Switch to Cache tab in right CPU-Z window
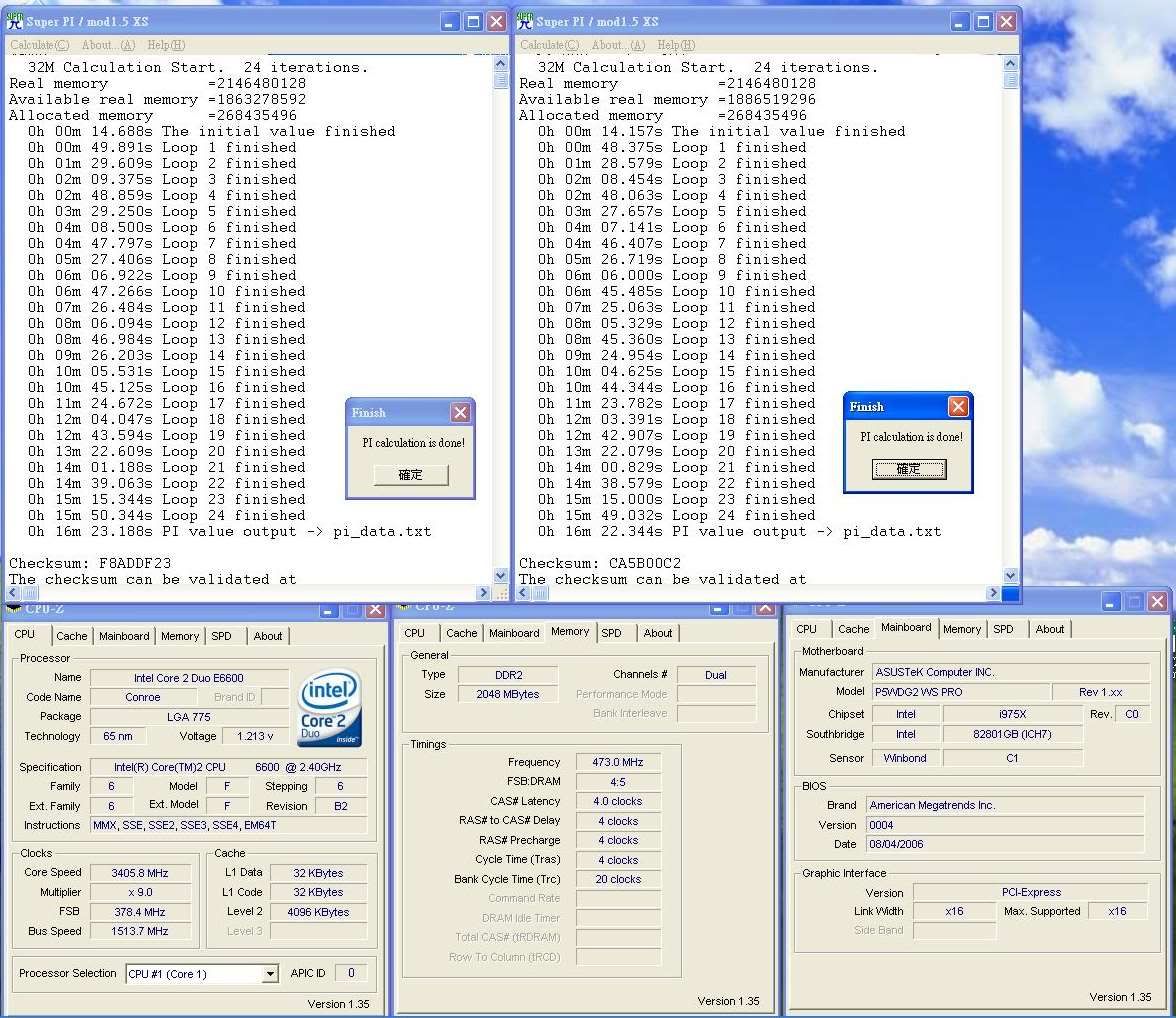1176x1018 pixels. click(854, 629)
